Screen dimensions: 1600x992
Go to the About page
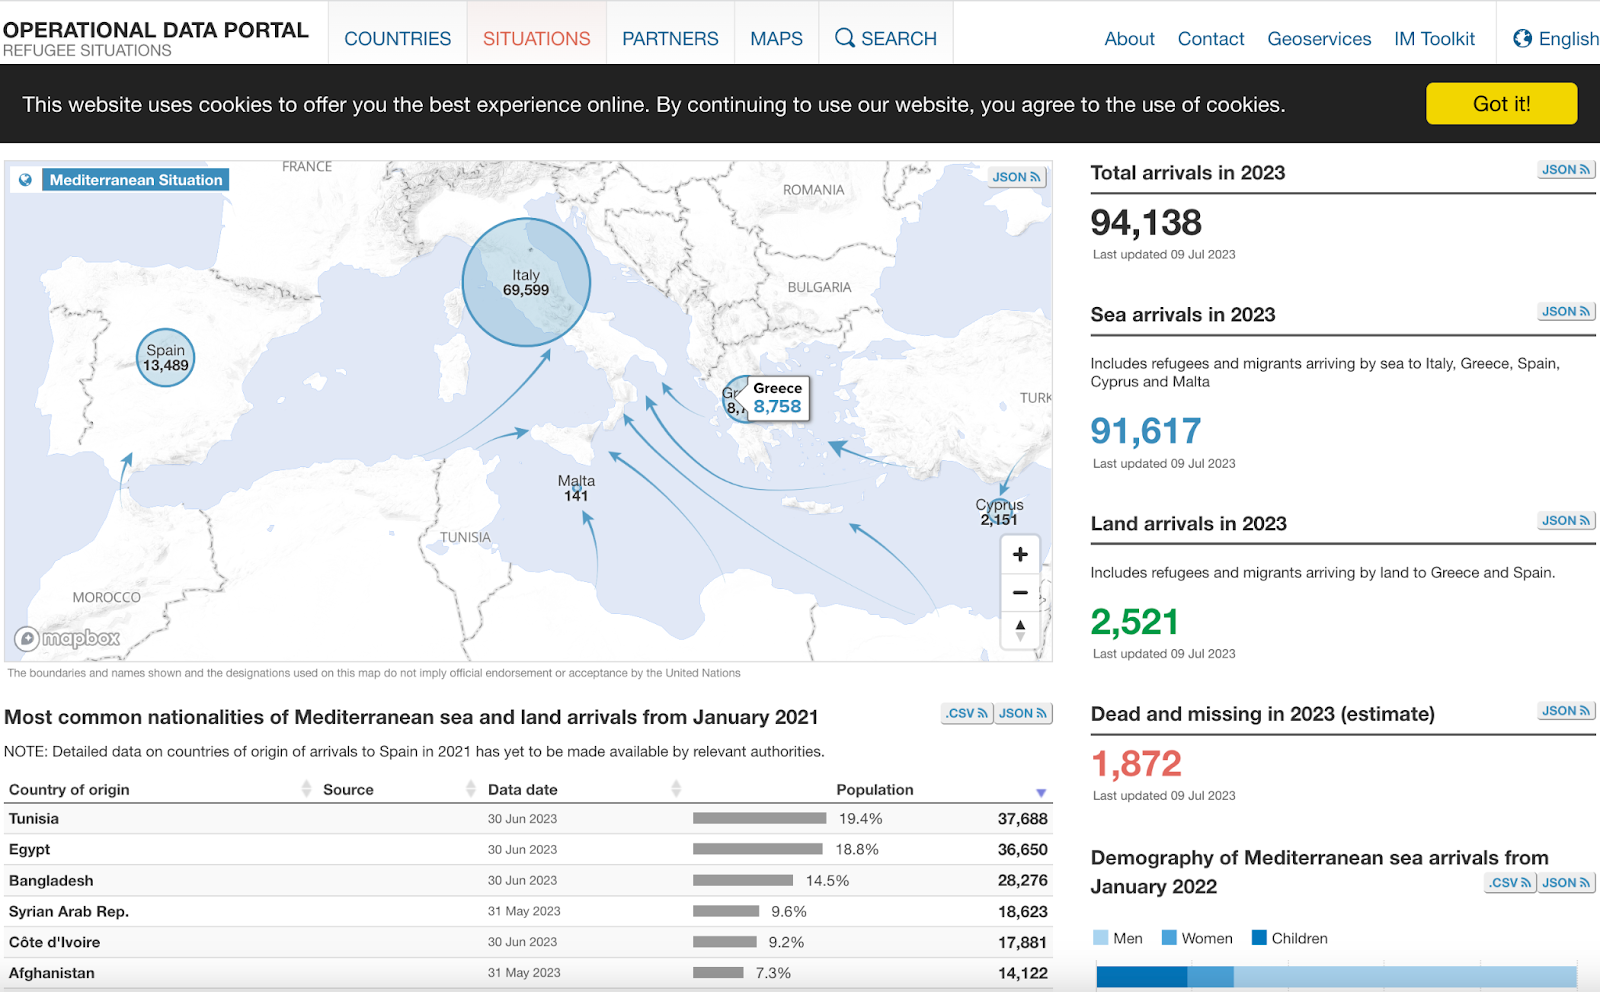pos(1130,38)
